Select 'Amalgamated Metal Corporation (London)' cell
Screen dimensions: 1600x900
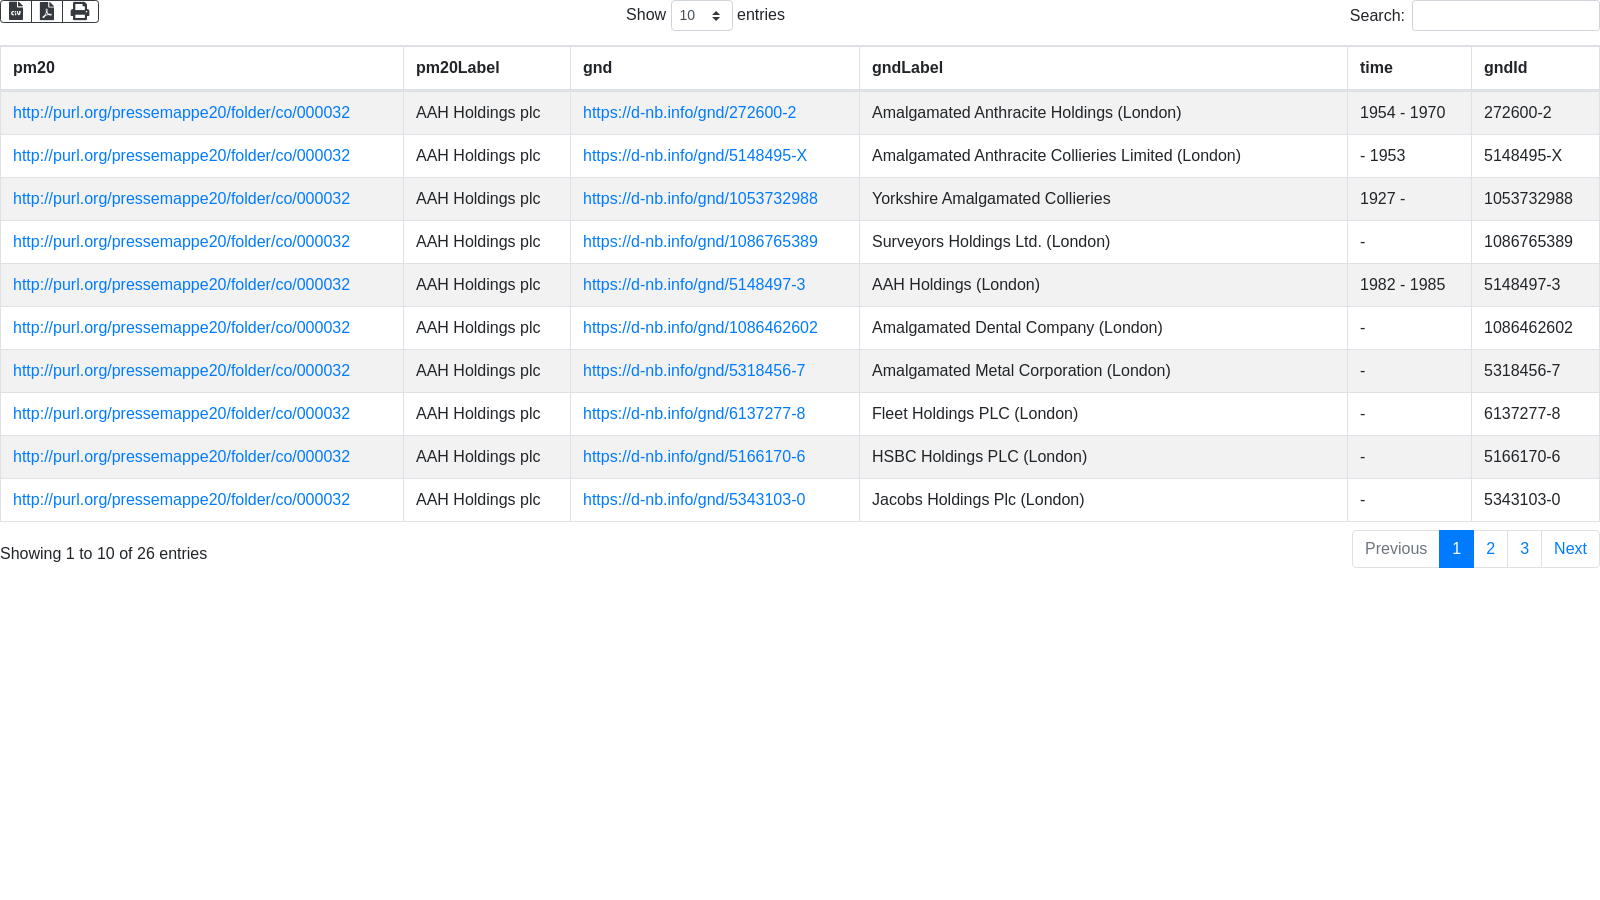click(x=1103, y=371)
